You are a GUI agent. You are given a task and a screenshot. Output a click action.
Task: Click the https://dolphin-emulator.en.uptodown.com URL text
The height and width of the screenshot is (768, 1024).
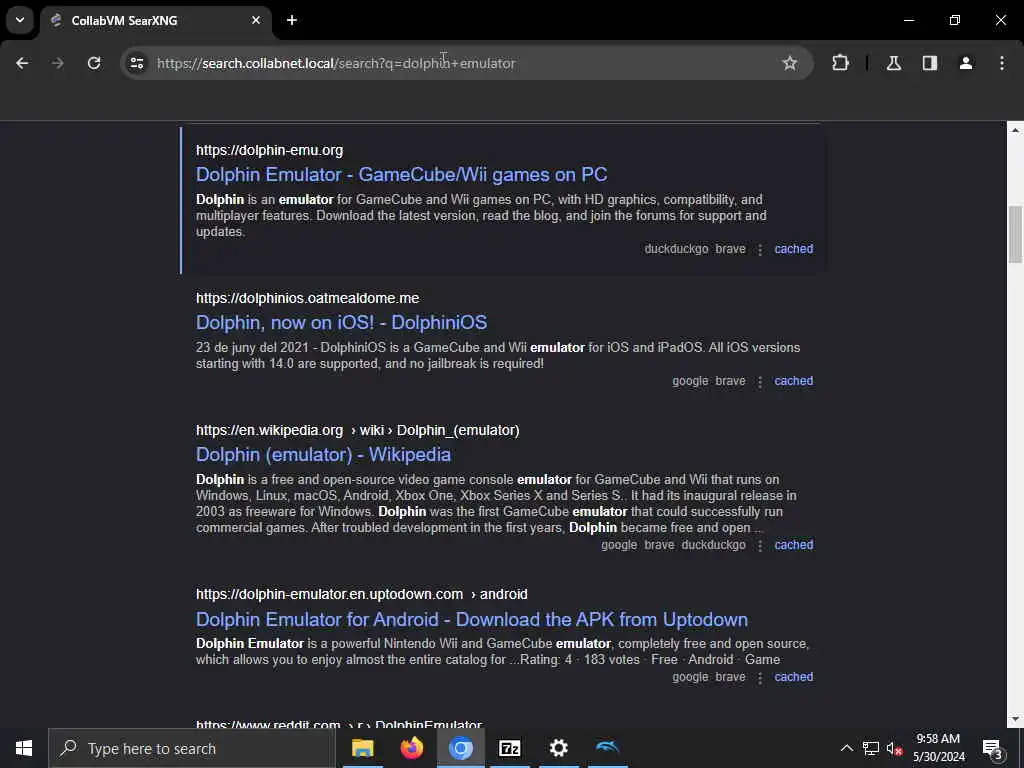pos(329,594)
